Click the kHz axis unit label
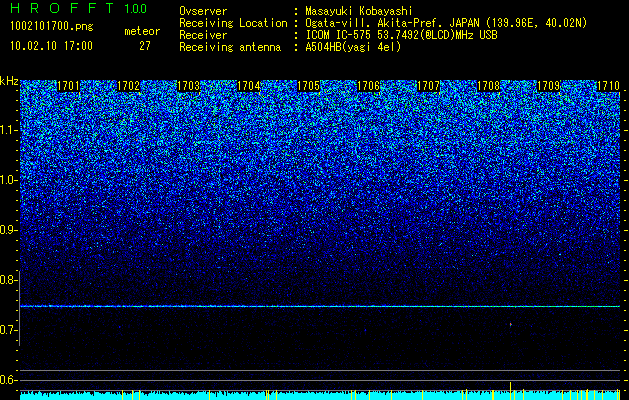This screenshot has height=400, width=629. (9, 81)
